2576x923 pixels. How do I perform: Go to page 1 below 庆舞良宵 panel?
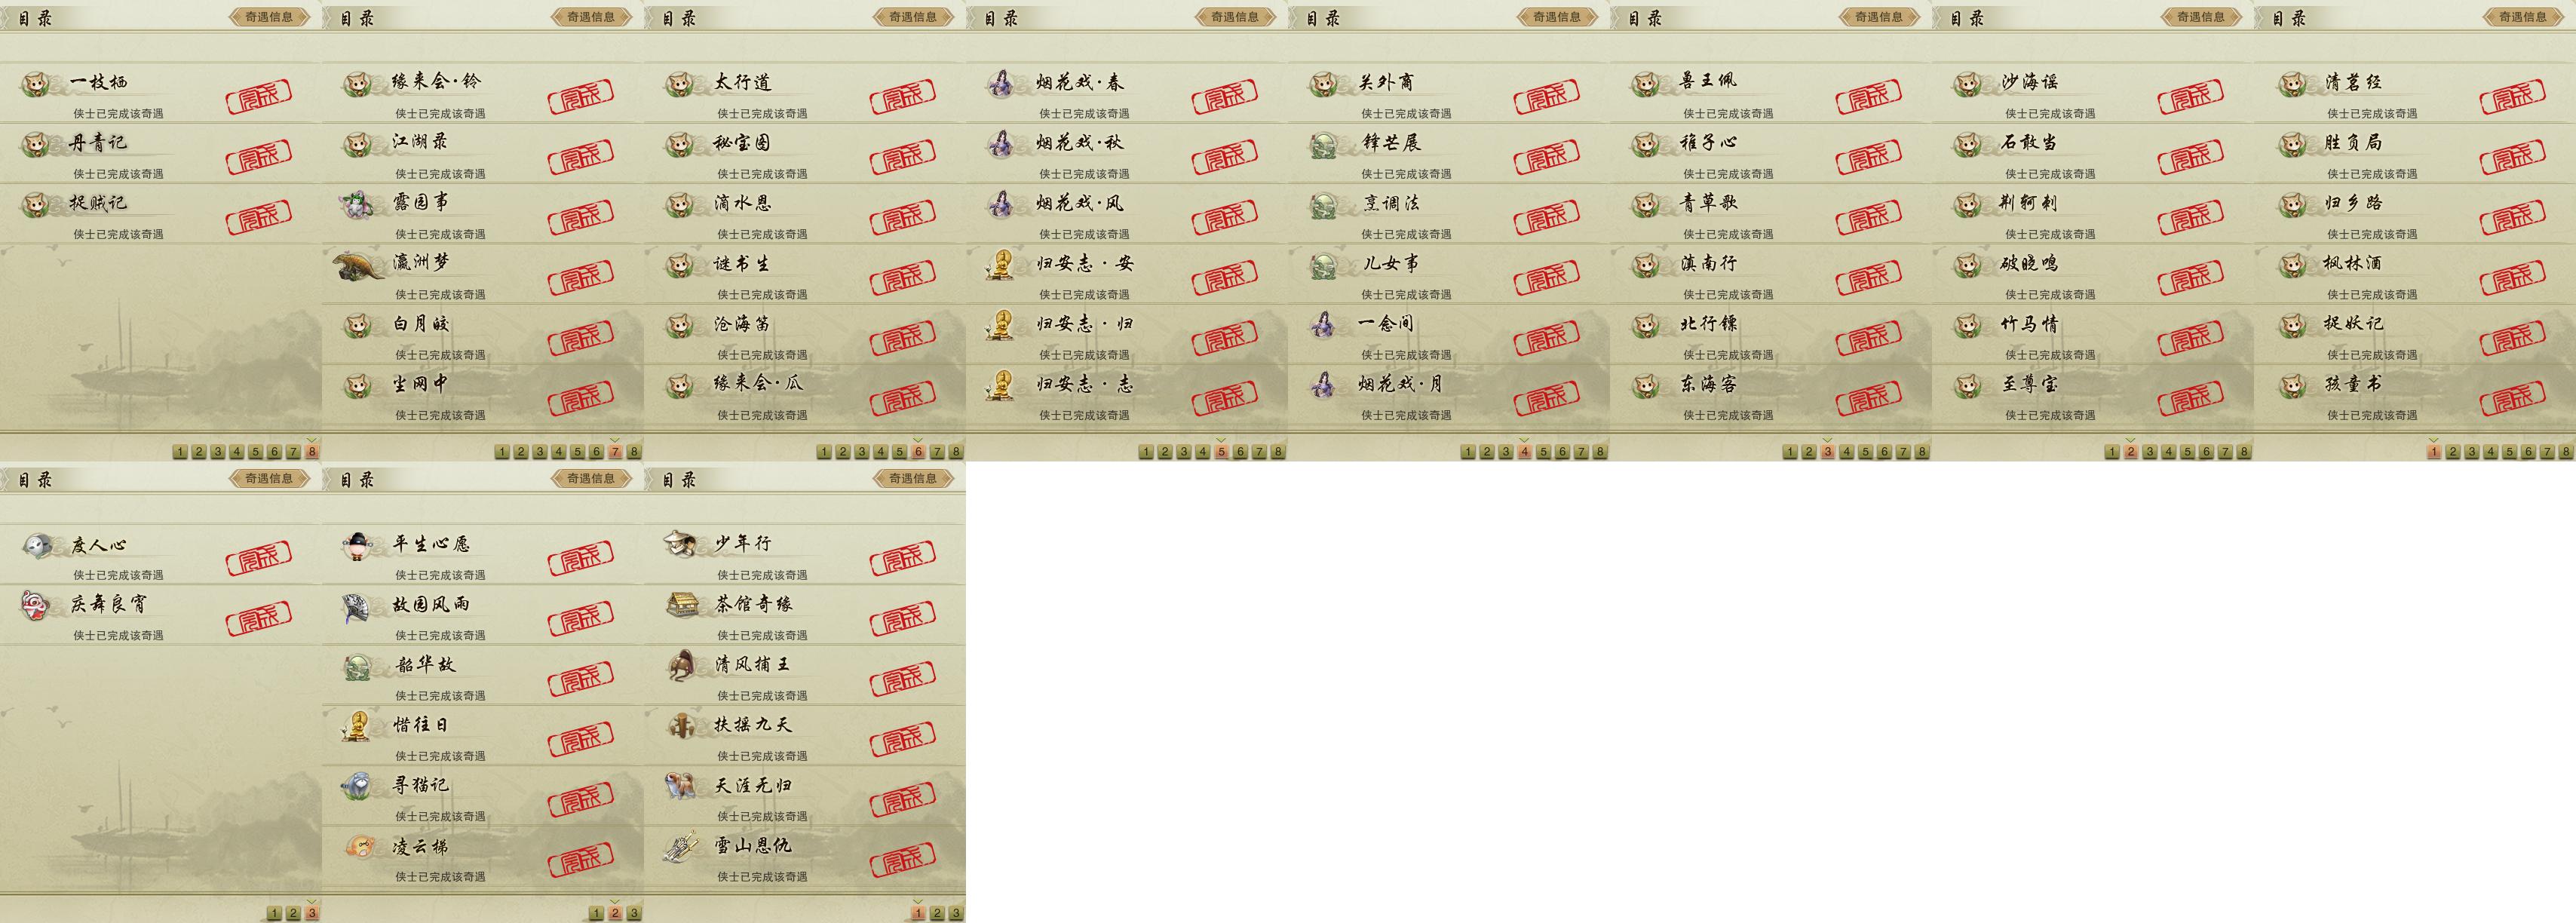(274, 913)
